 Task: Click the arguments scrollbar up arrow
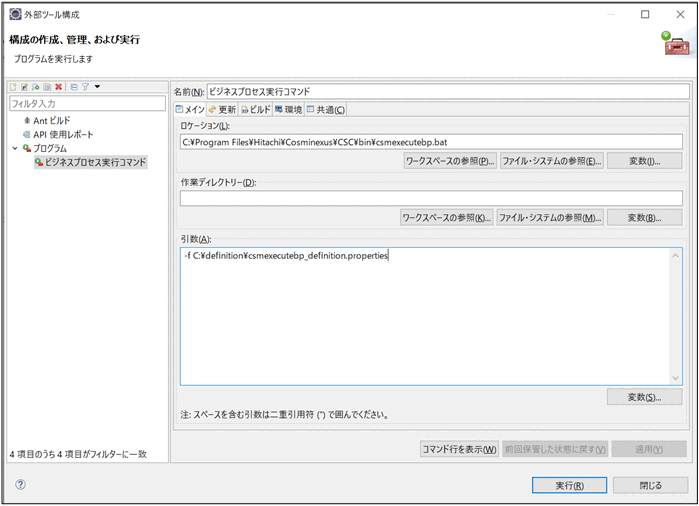675,256
